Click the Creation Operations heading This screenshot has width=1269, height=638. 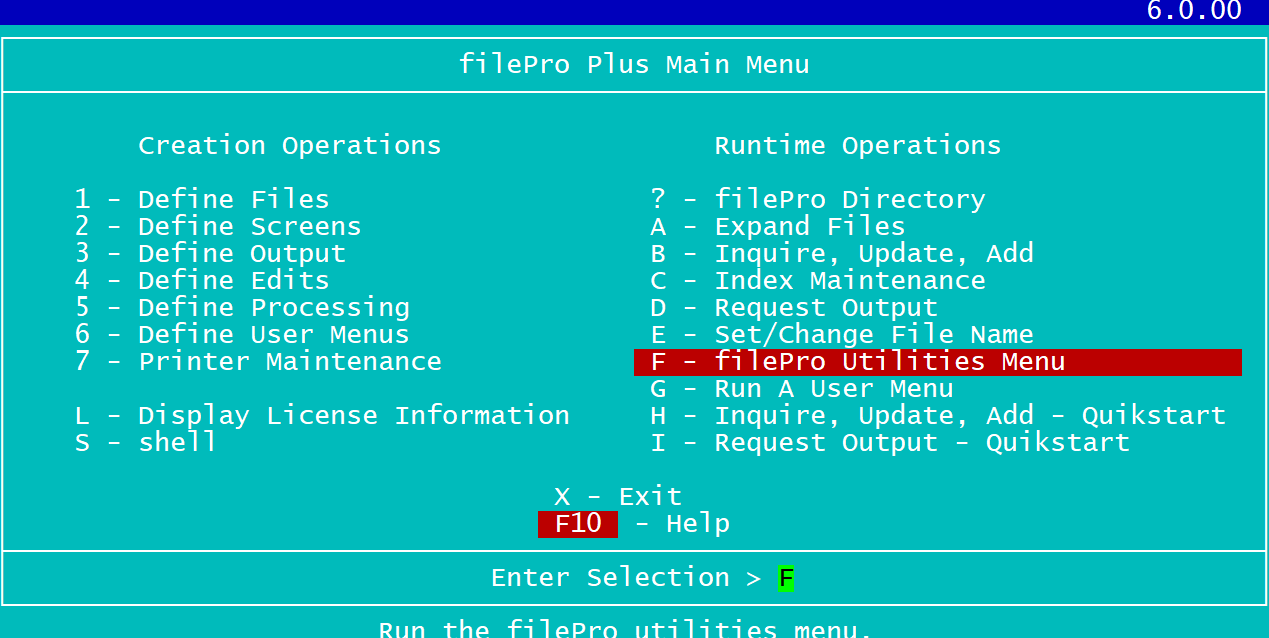(290, 145)
